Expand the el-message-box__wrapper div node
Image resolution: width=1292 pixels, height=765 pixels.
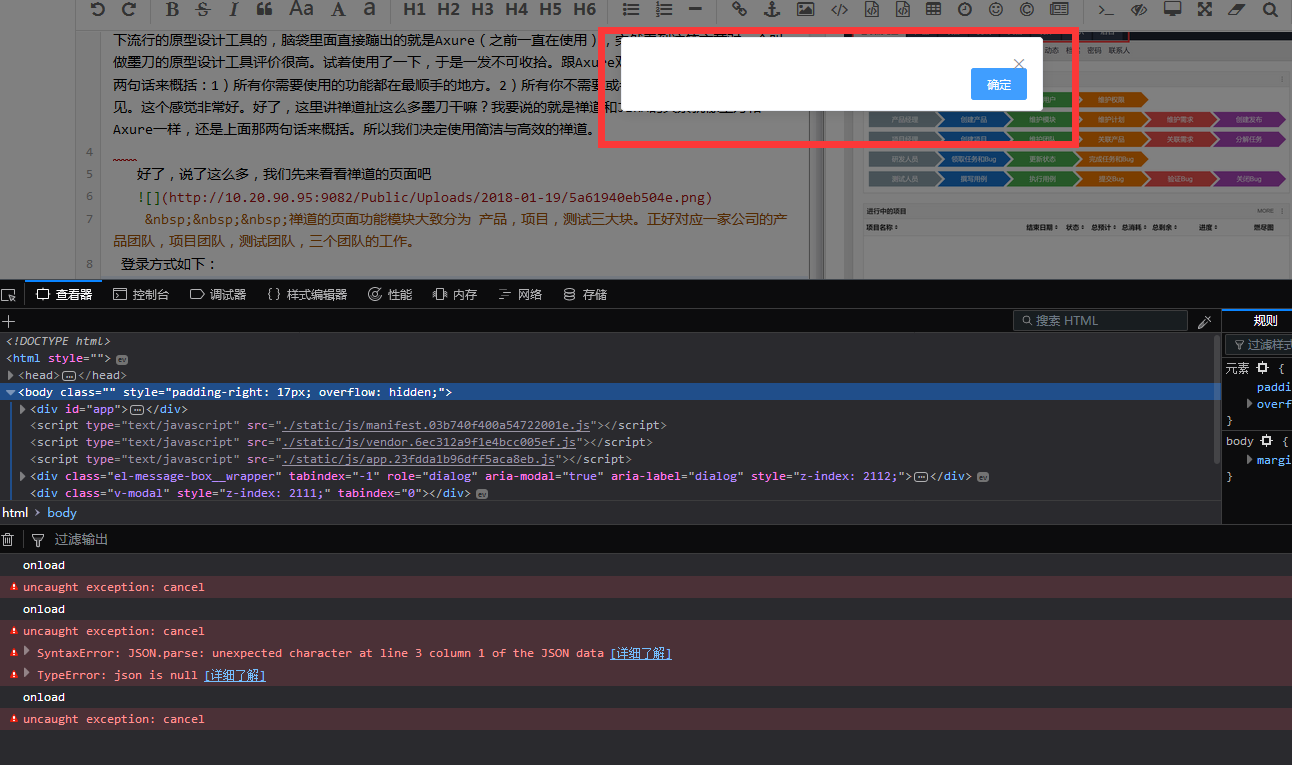23,476
